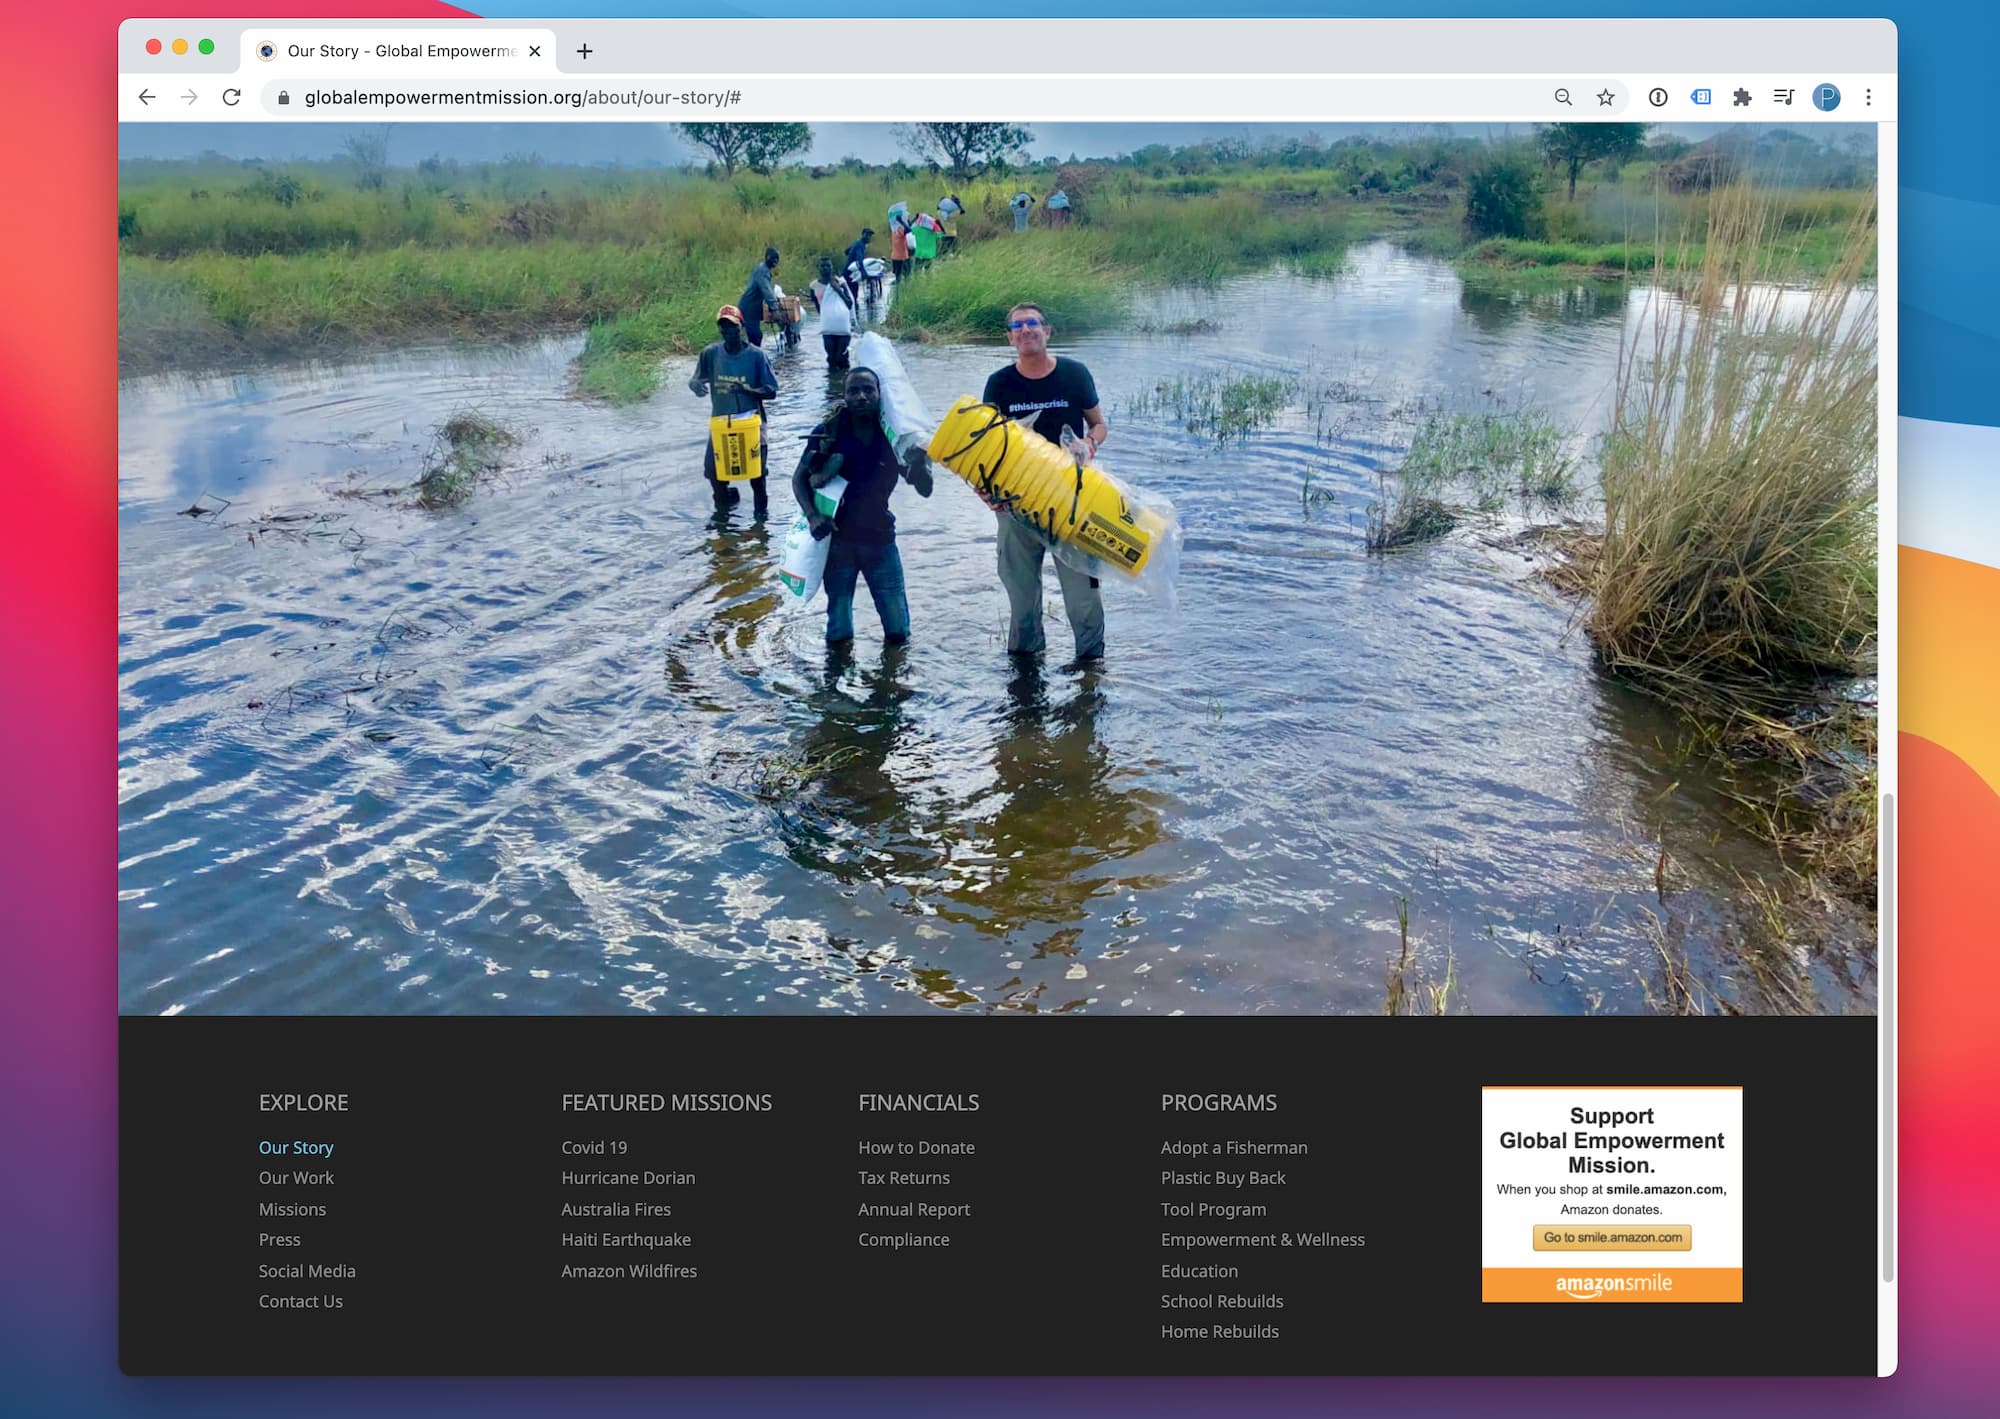The image size is (2000, 1419).
Task: Open the Annual Report link
Action: (x=914, y=1209)
